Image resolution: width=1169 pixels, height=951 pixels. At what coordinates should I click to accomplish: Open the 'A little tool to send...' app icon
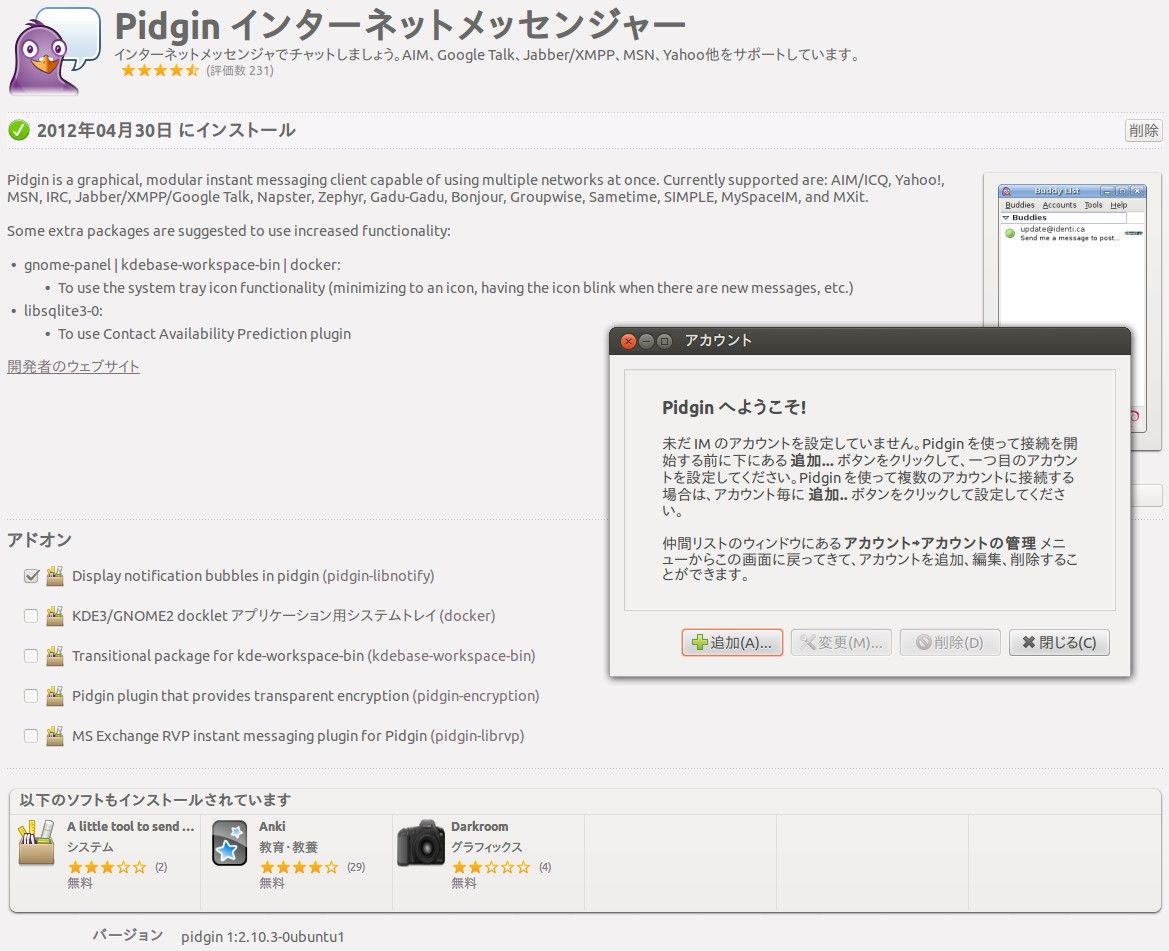point(37,843)
